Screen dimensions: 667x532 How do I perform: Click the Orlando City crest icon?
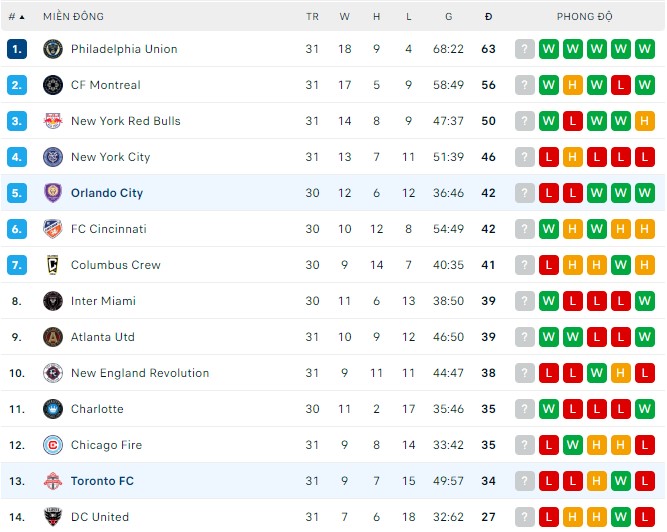click(x=53, y=193)
